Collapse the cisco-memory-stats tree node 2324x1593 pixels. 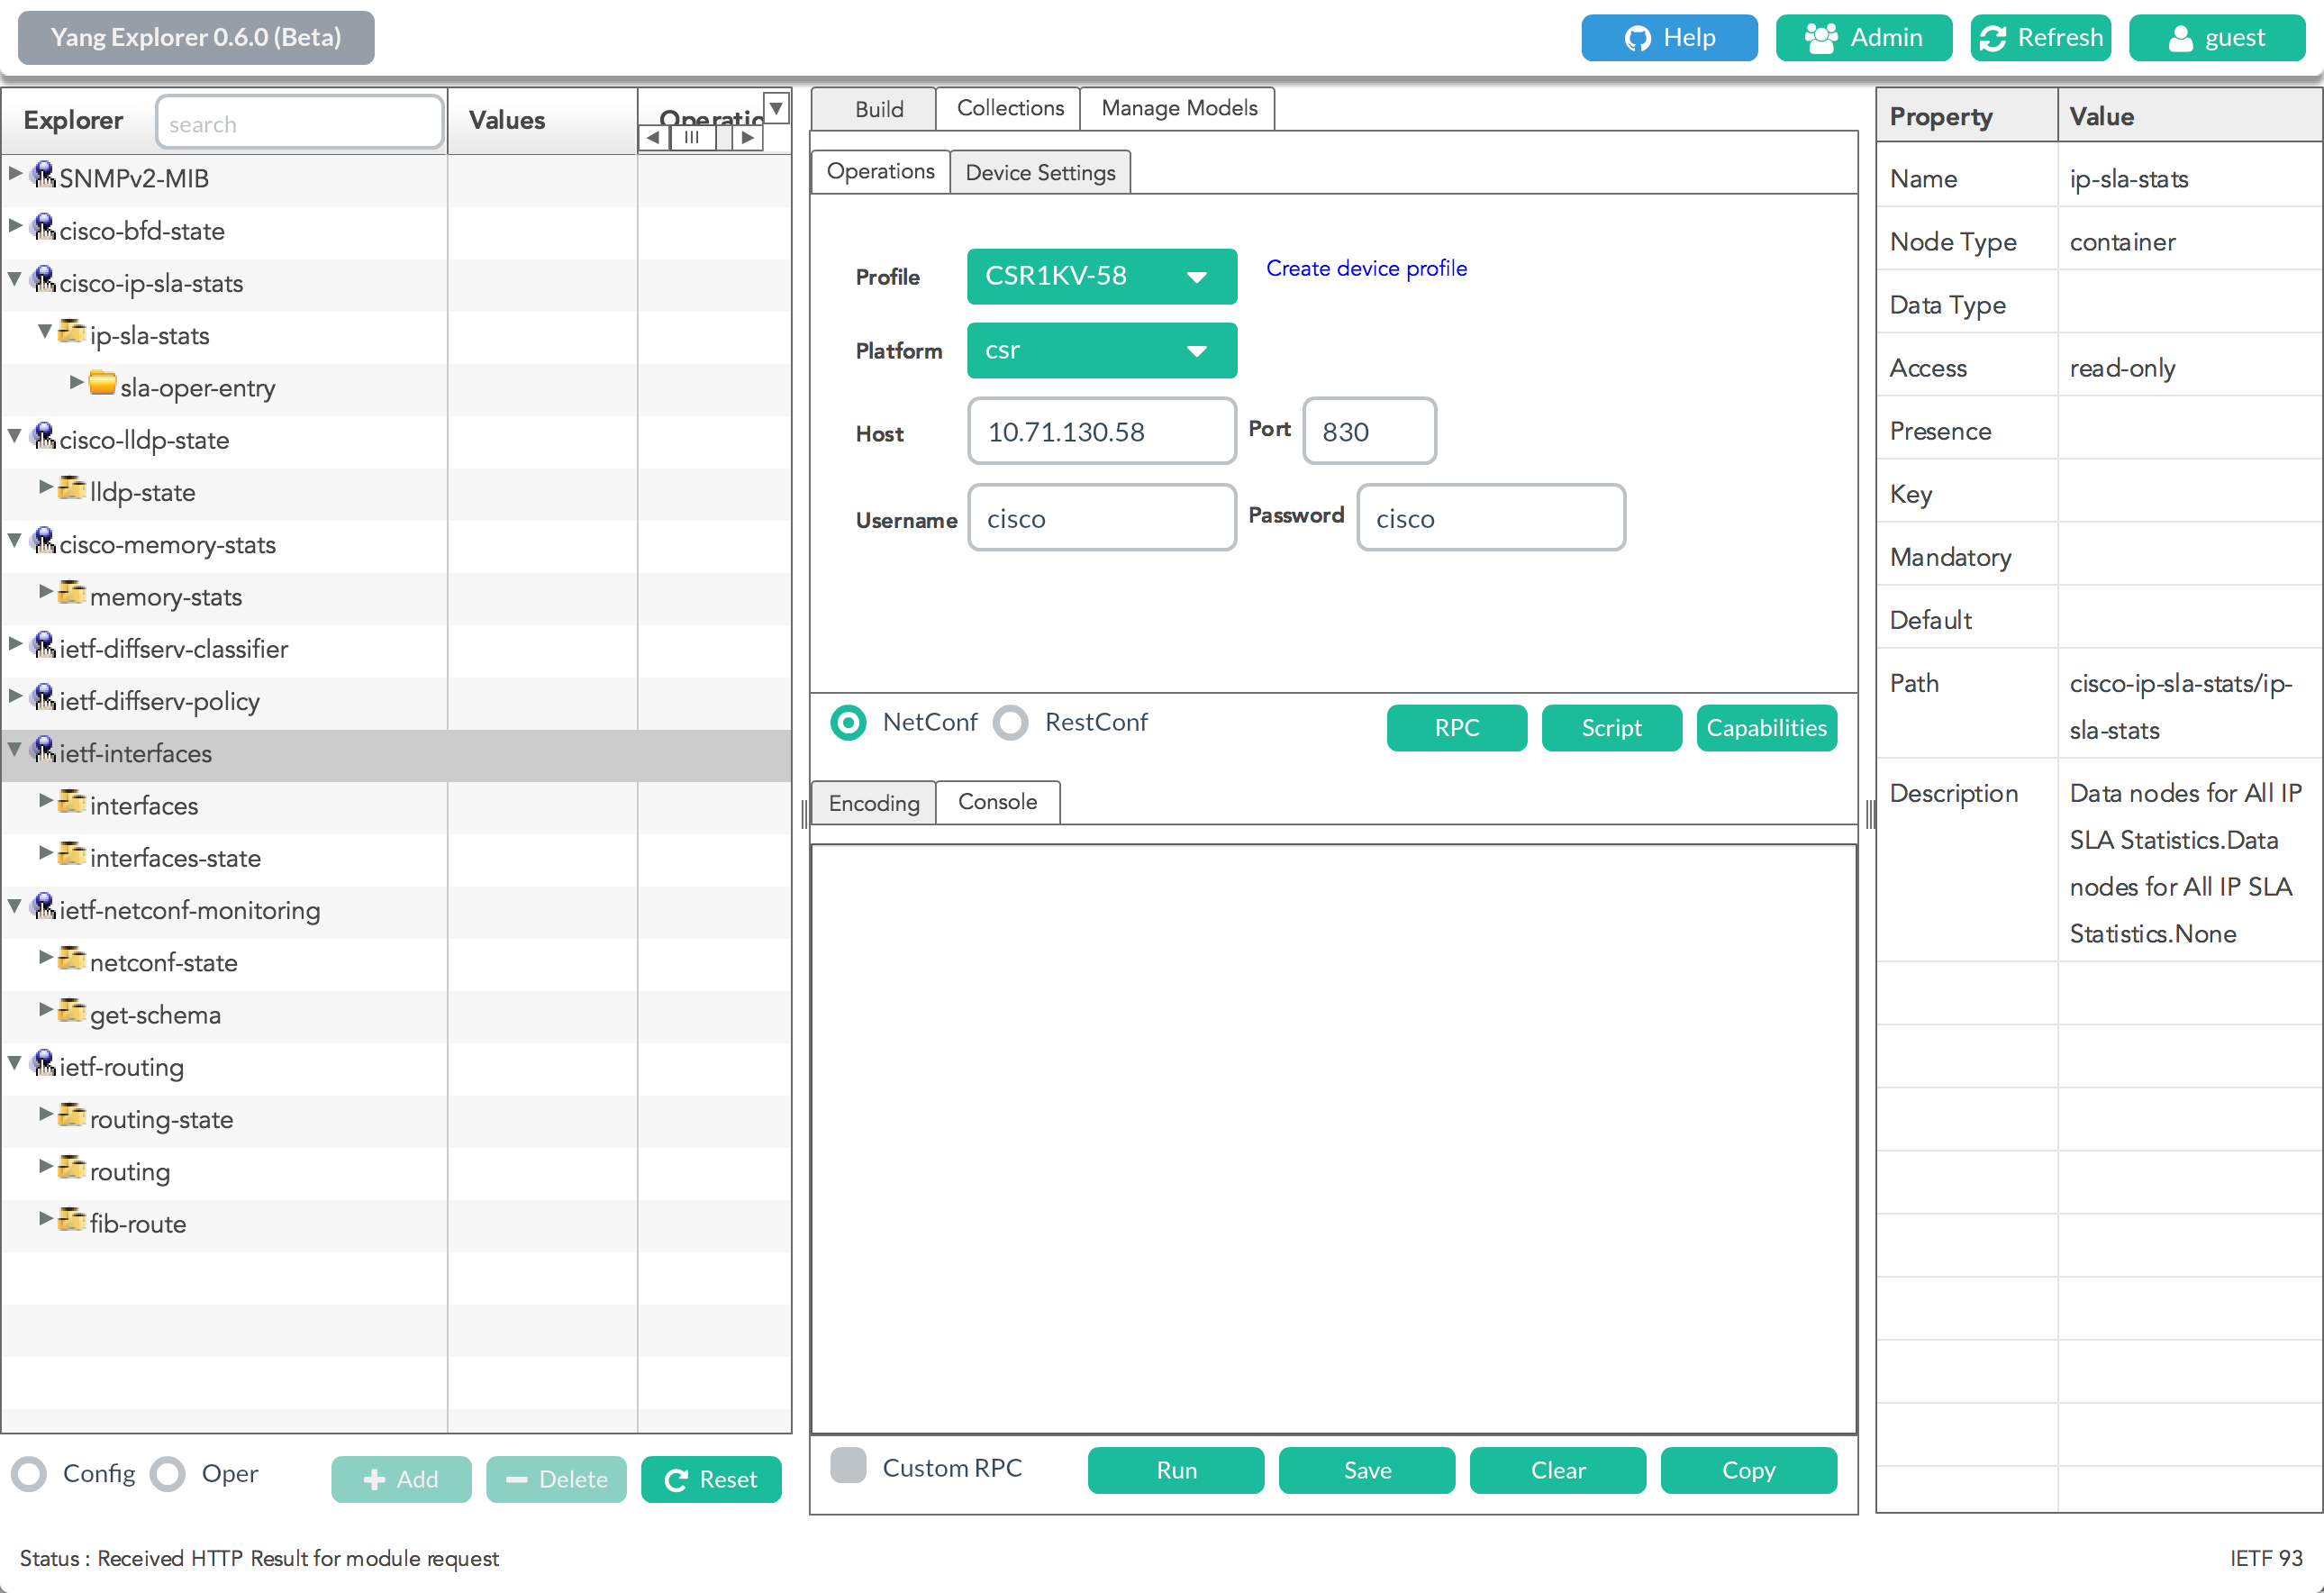click(x=15, y=541)
